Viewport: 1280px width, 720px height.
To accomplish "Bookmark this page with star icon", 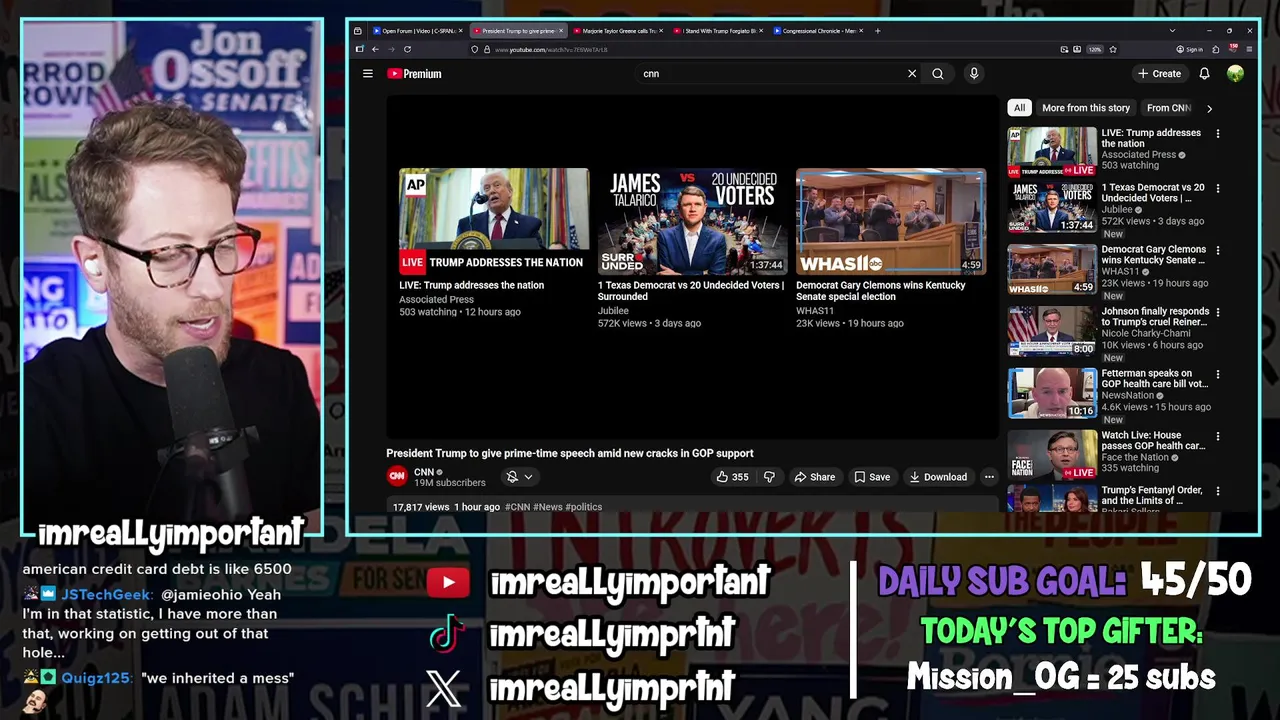I will point(1113,49).
